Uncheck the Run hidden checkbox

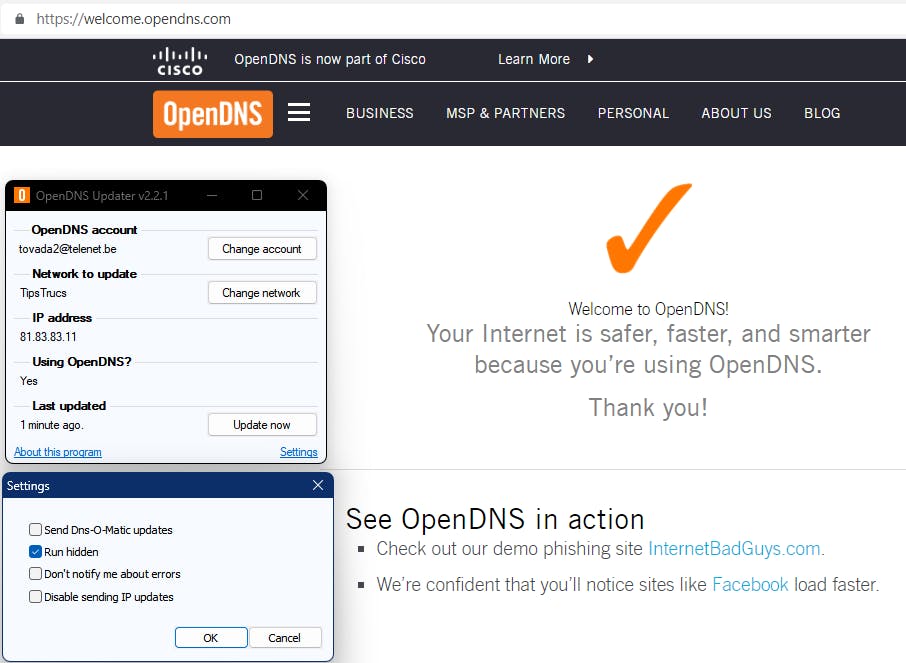pyautogui.click(x=35, y=551)
